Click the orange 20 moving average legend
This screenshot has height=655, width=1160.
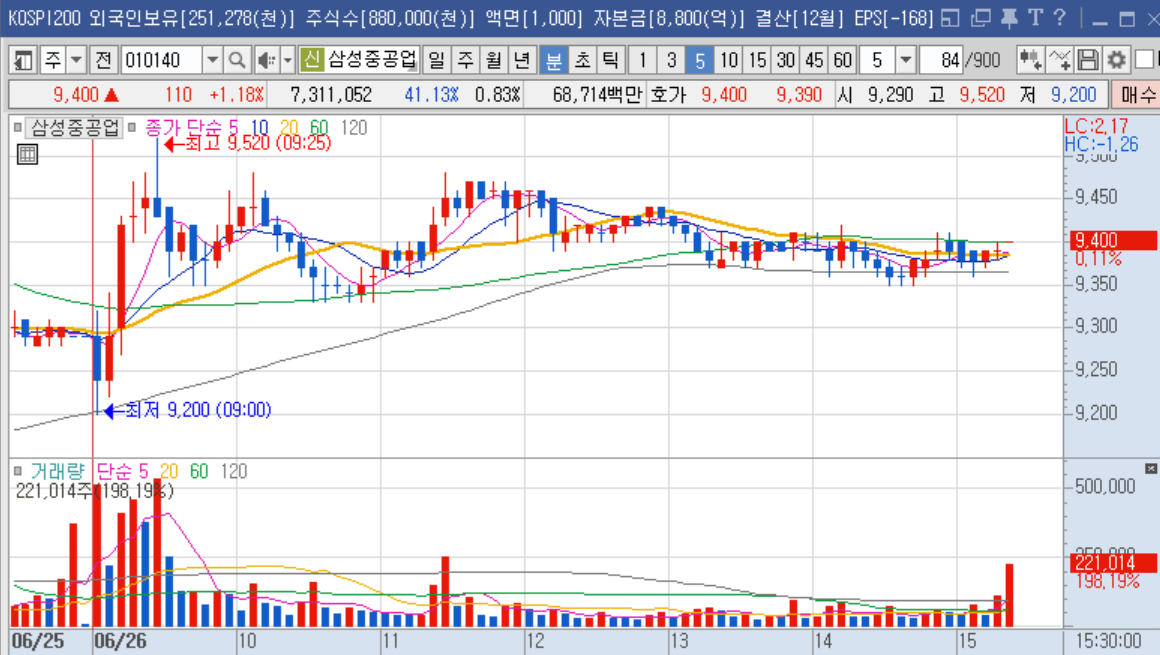[289, 127]
